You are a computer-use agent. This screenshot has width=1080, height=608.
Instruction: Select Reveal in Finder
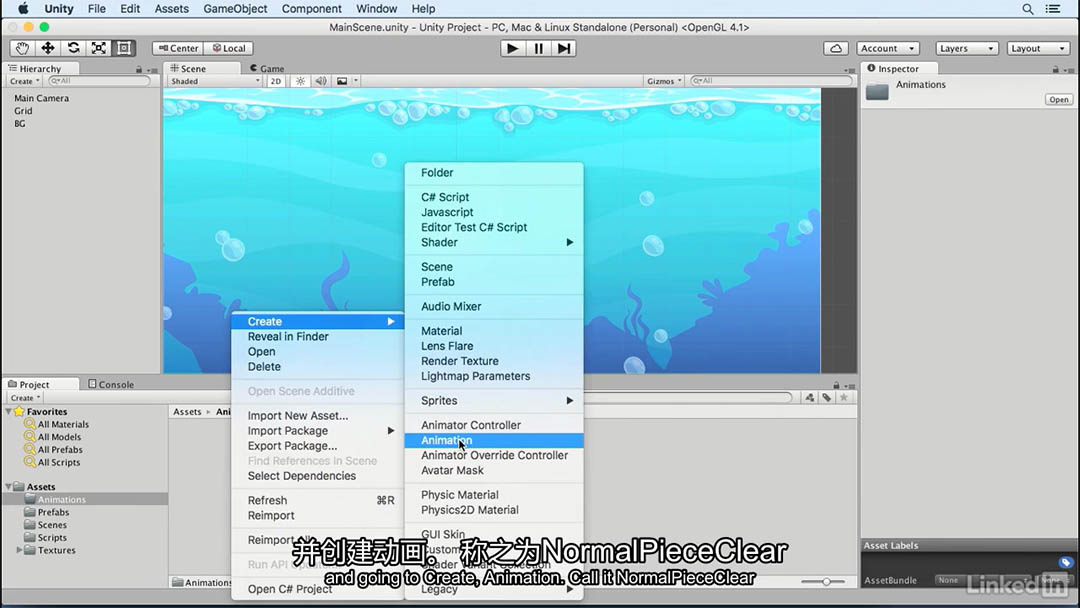coord(318,337)
